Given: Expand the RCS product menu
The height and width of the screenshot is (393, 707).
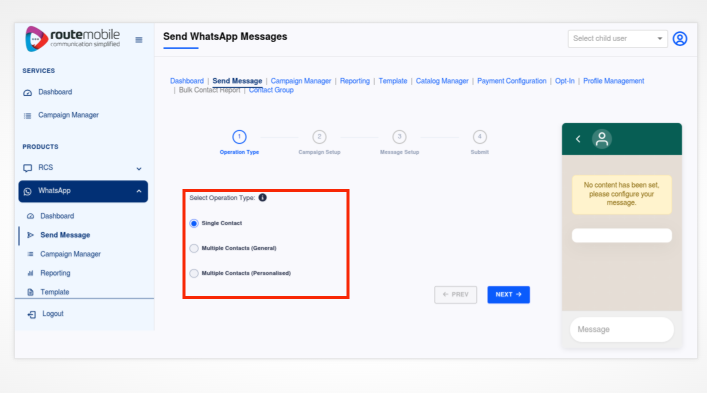Looking at the screenshot, I should 83,168.
